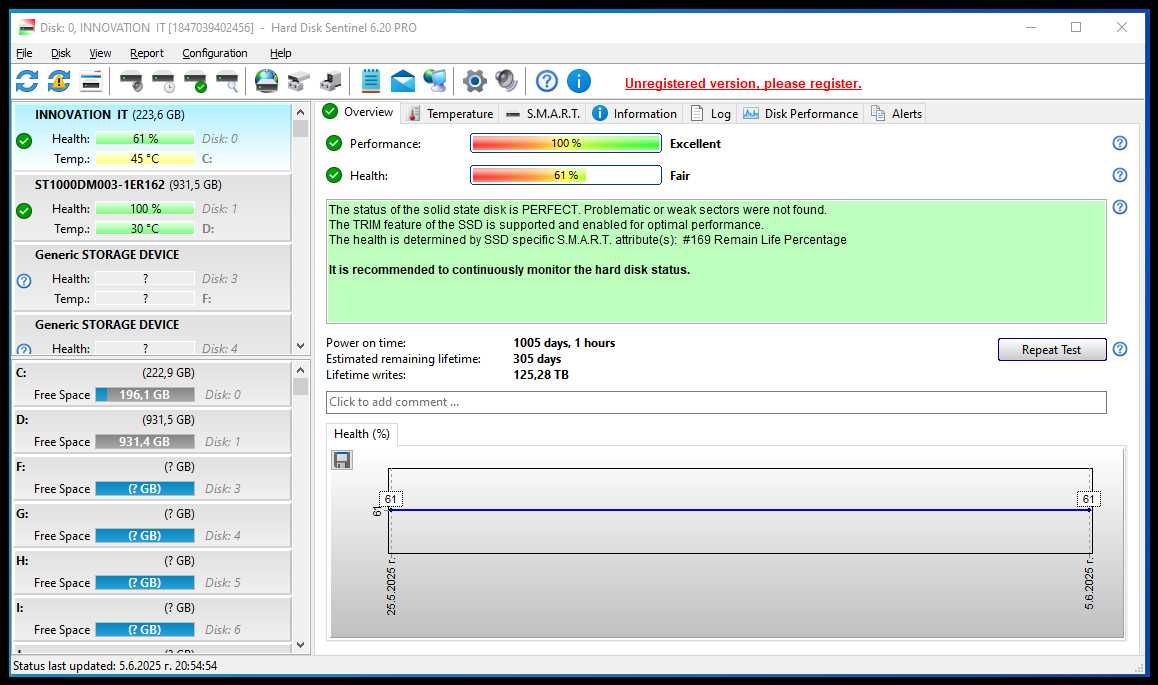Select the ST1000DM003-1ER162 disk entry
The image size is (1158, 685).
click(152, 207)
